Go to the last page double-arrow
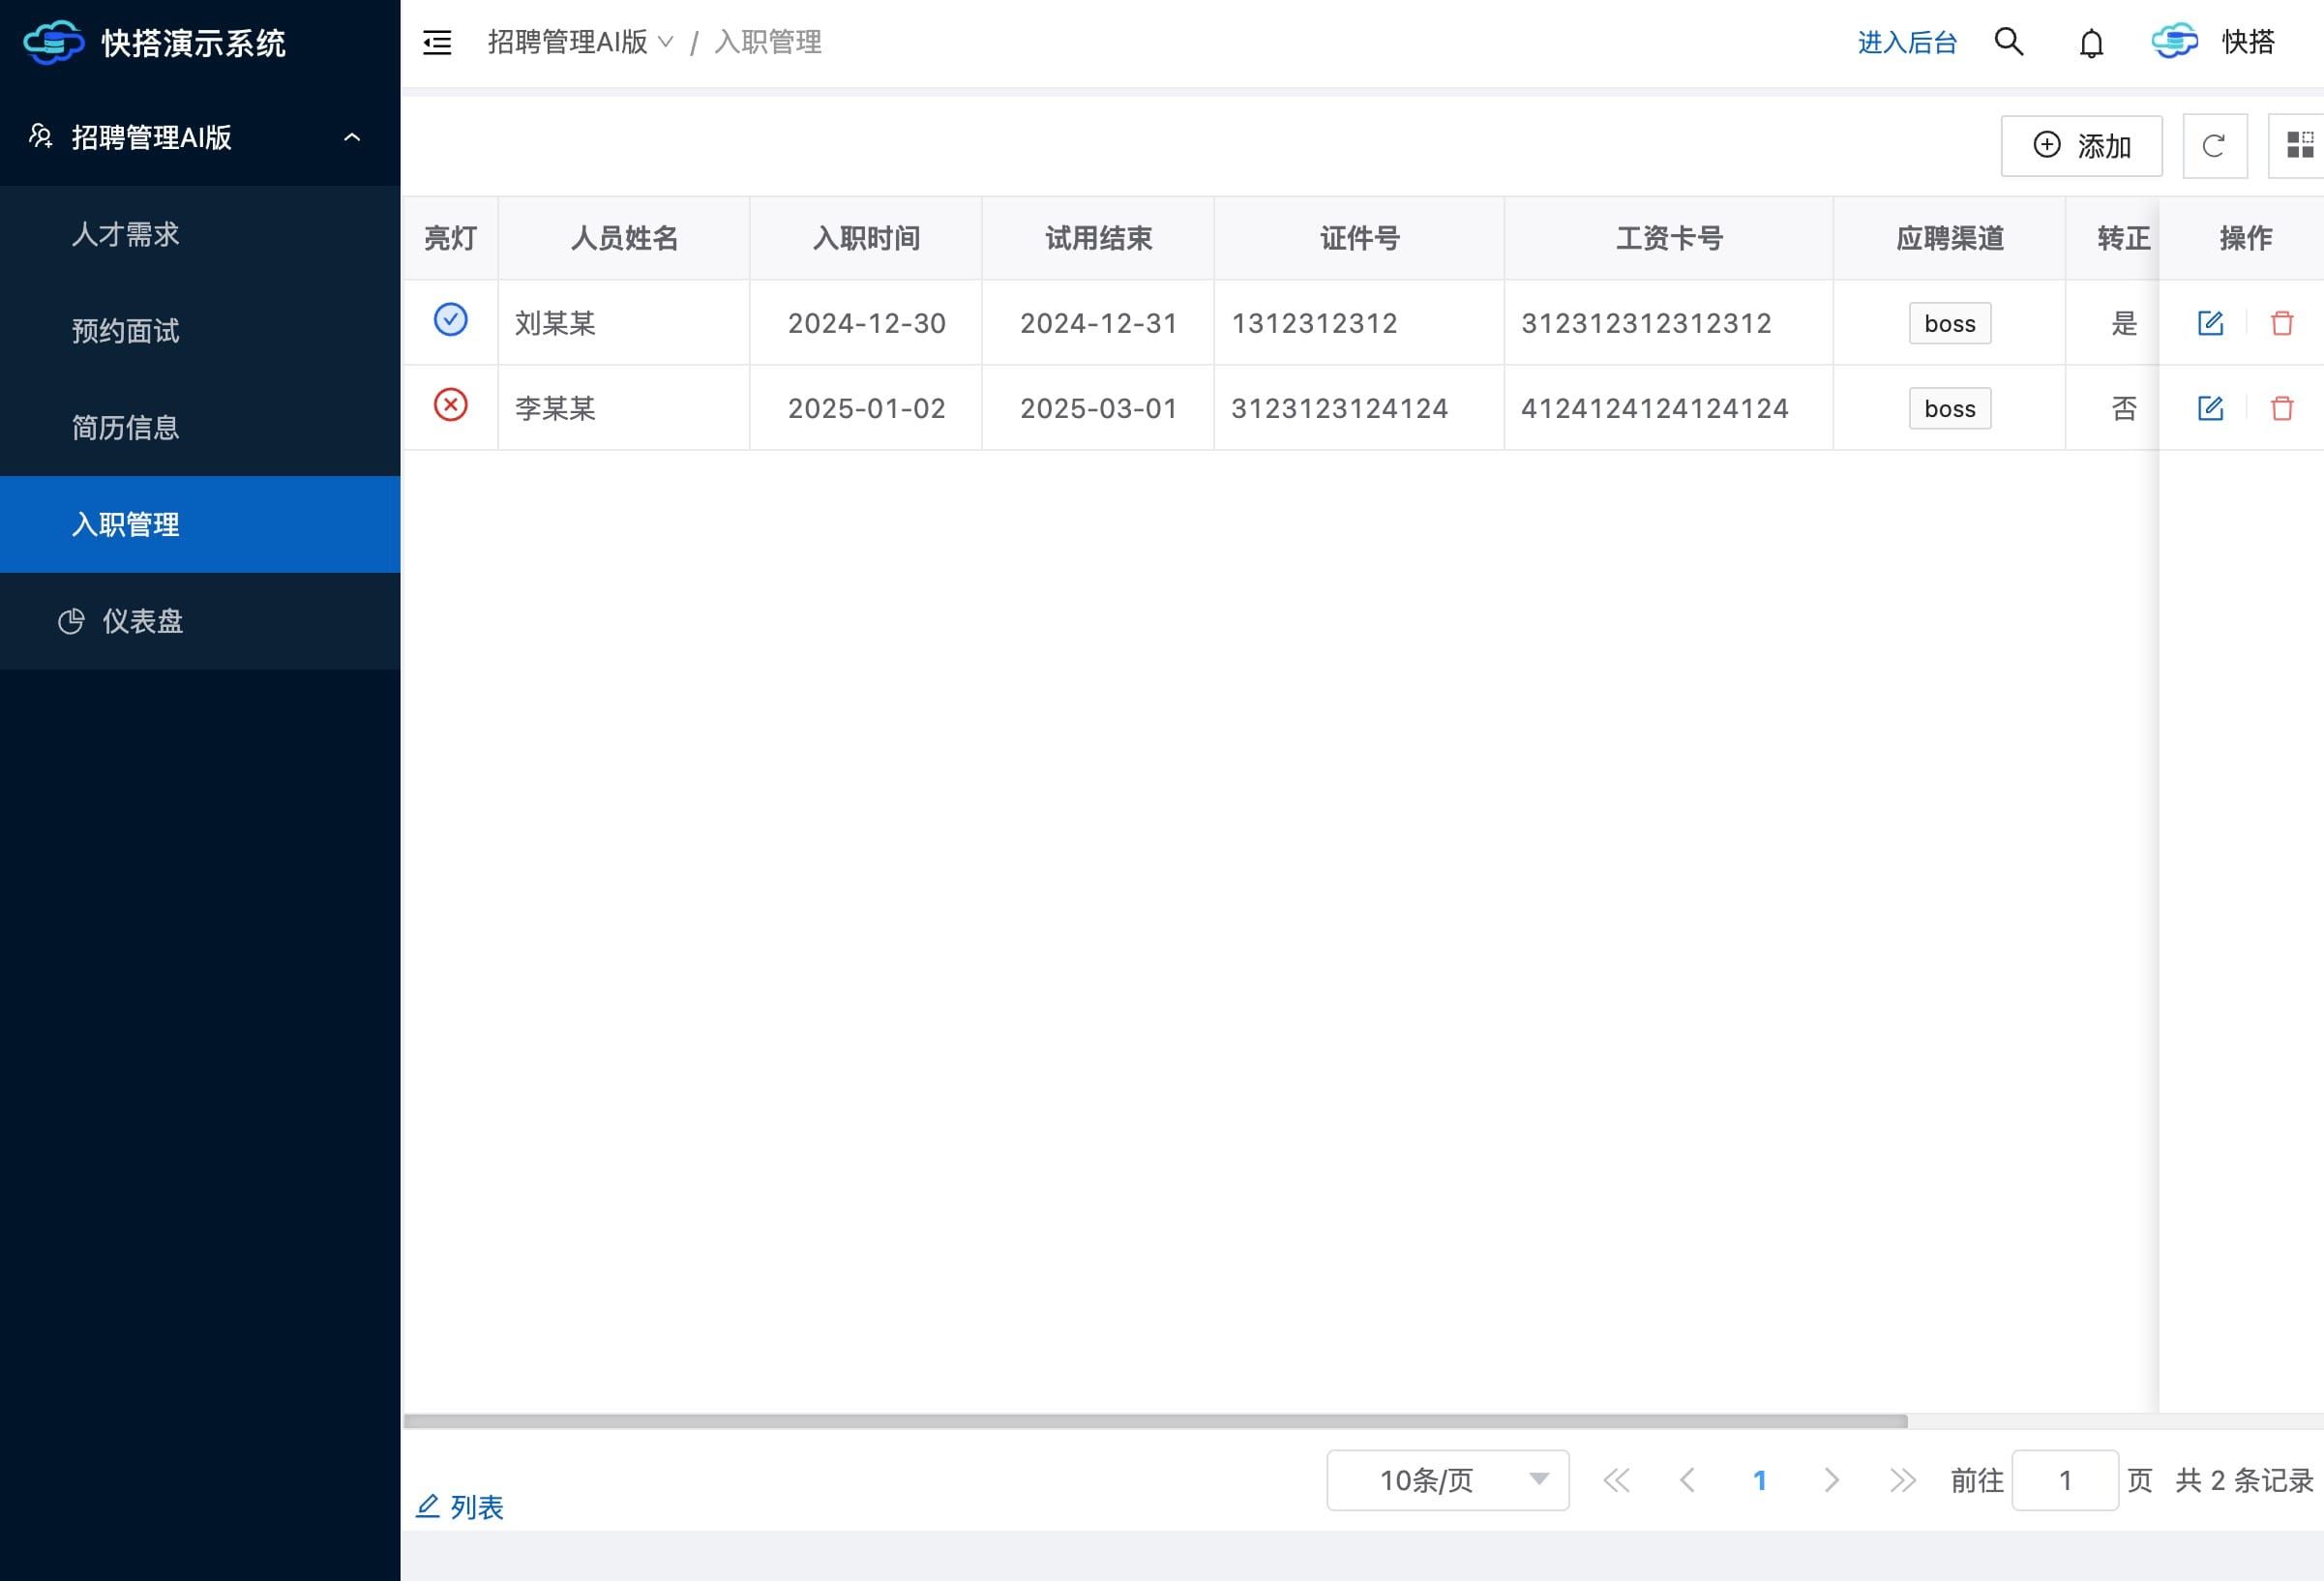The width and height of the screenshot is (2324, 1581). coord(1902,1480)
